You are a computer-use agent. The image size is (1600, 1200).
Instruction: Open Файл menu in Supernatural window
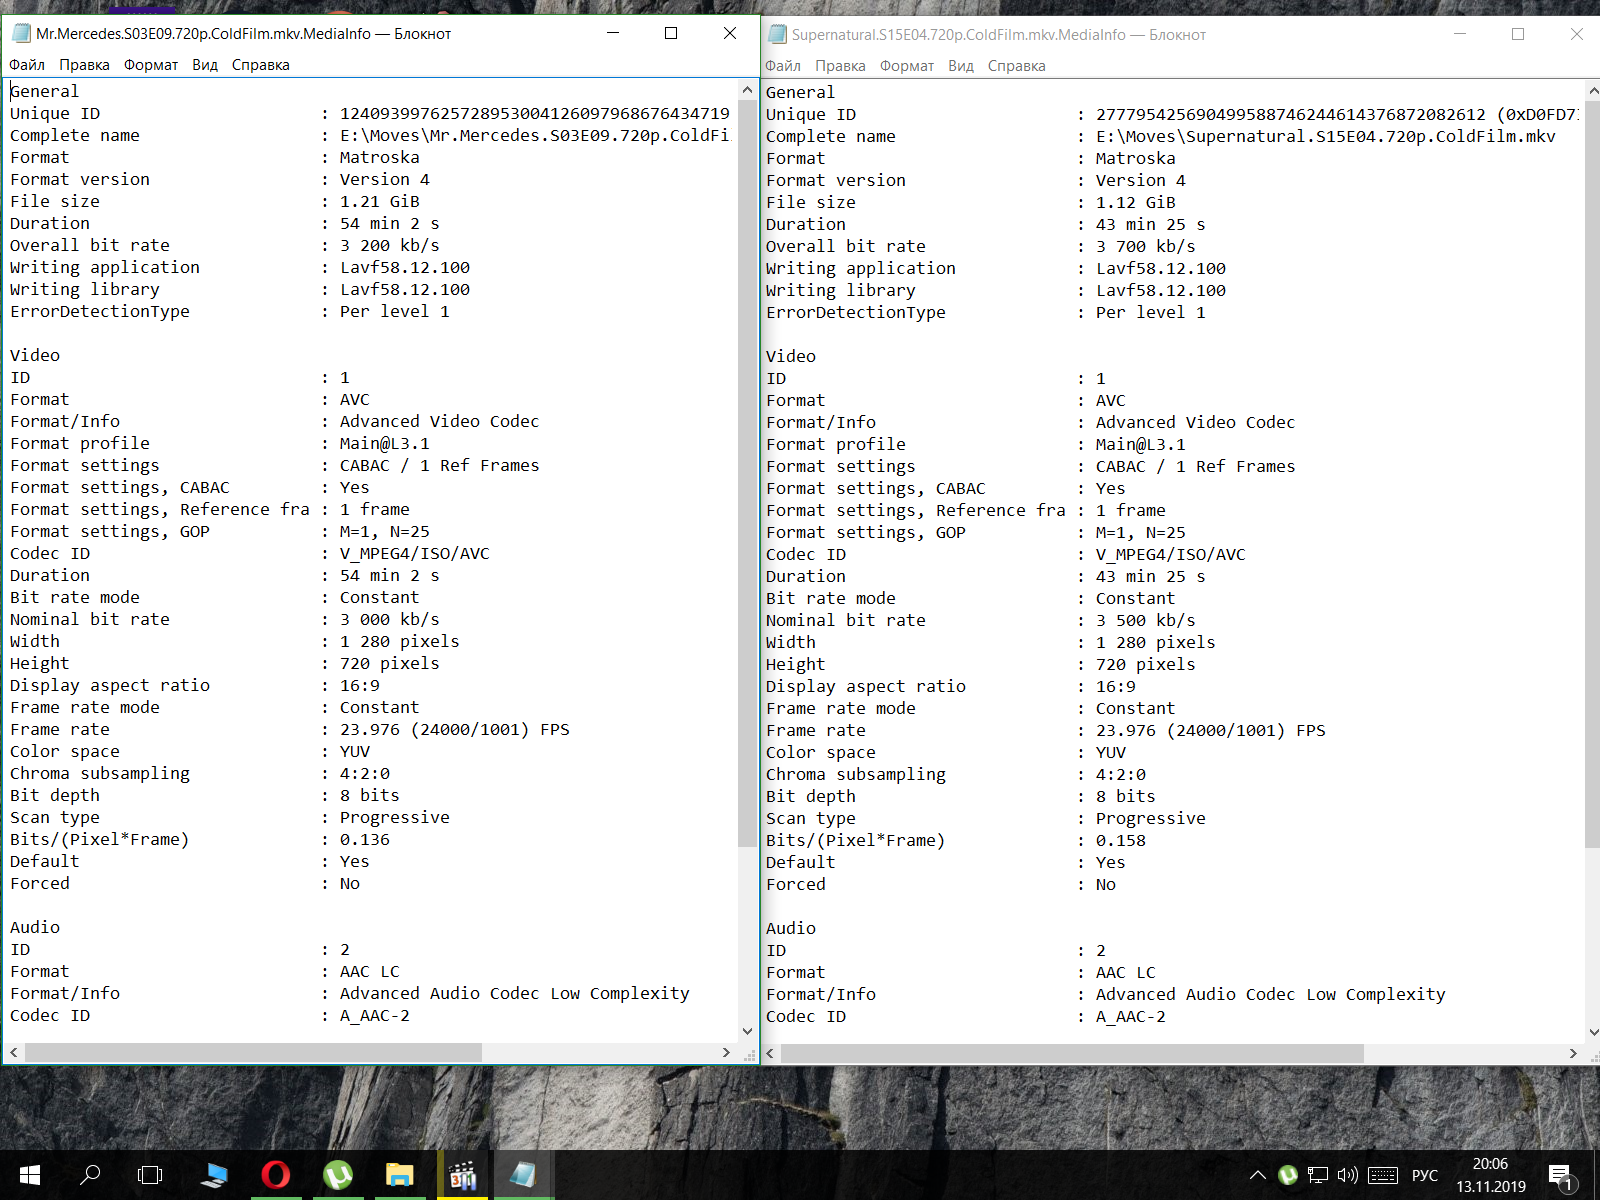pos(783,66)
